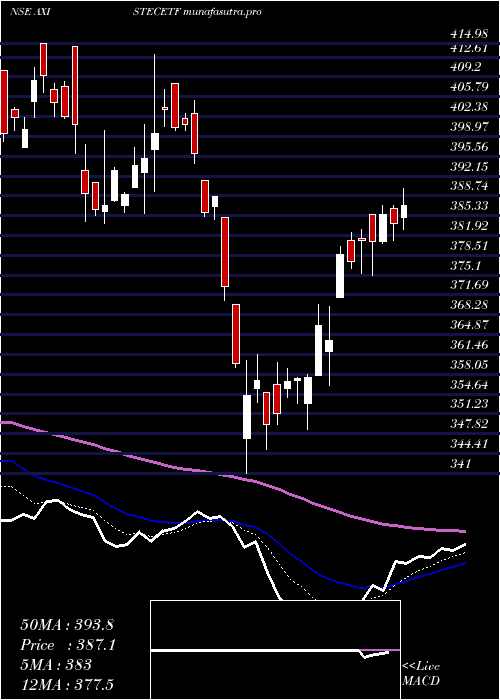Click the 375.1 axis value

point(465,265)
